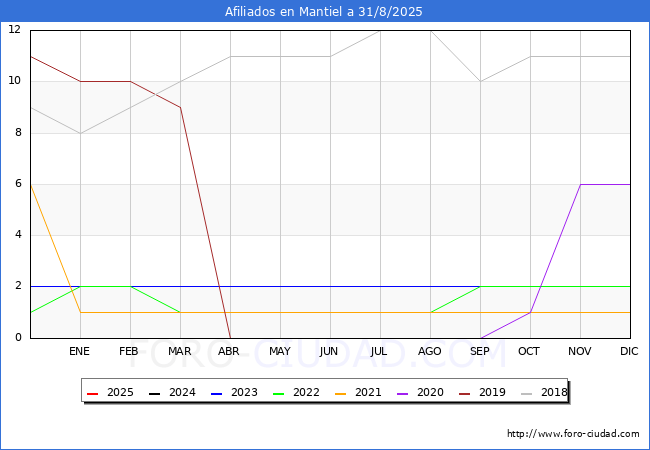Viewport: 650px width, 450px height.
Task: Open the foro-ciudad.com URL link
Action: 573,434
